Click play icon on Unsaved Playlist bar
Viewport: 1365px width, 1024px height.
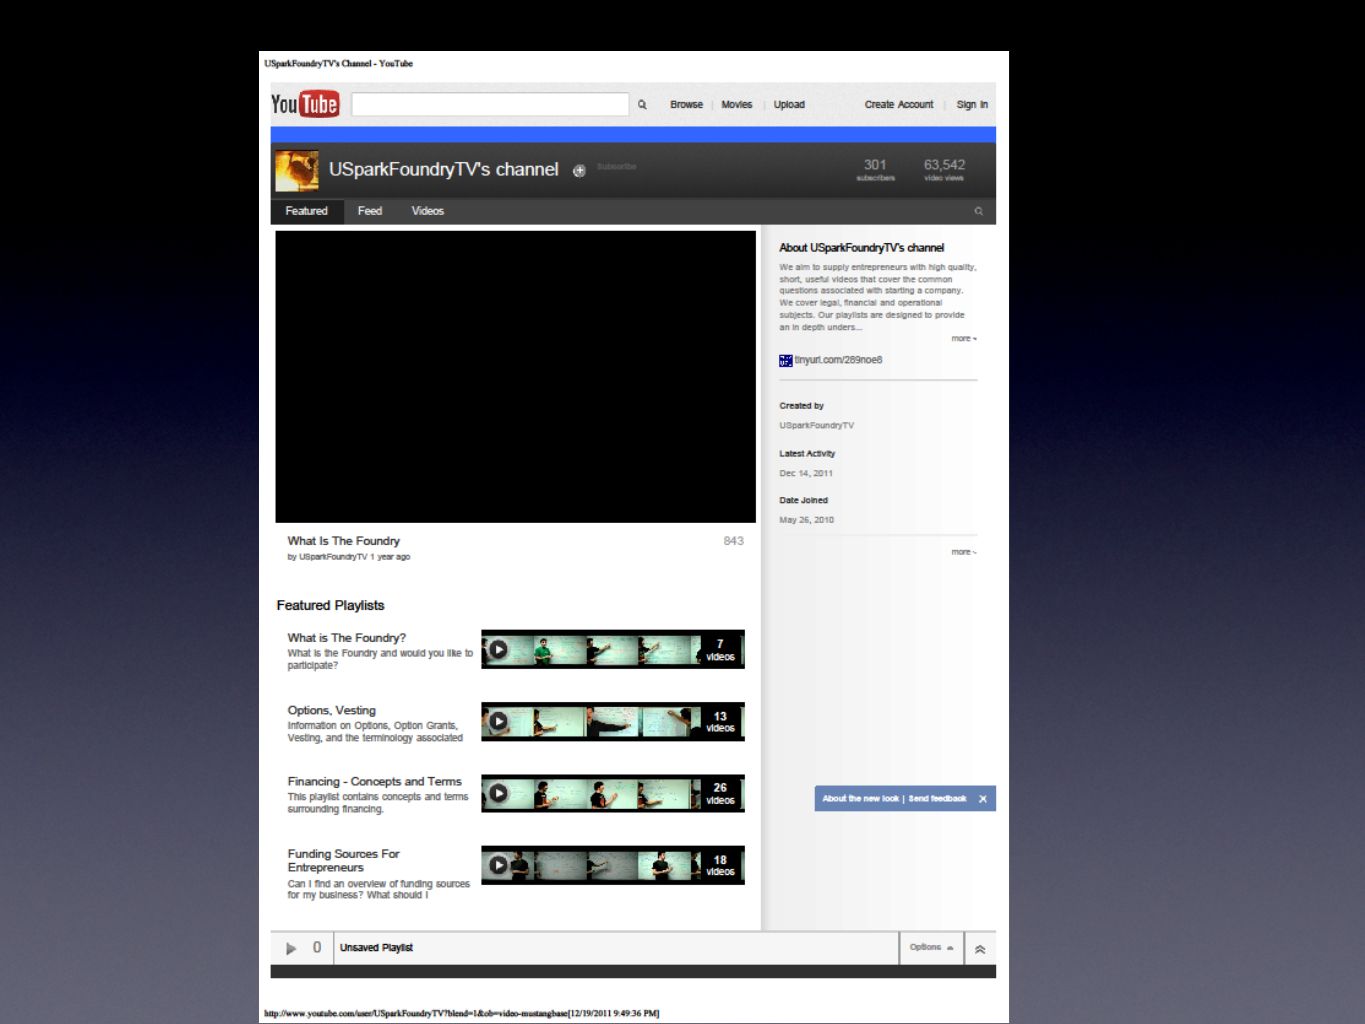[x=291, y=949]
